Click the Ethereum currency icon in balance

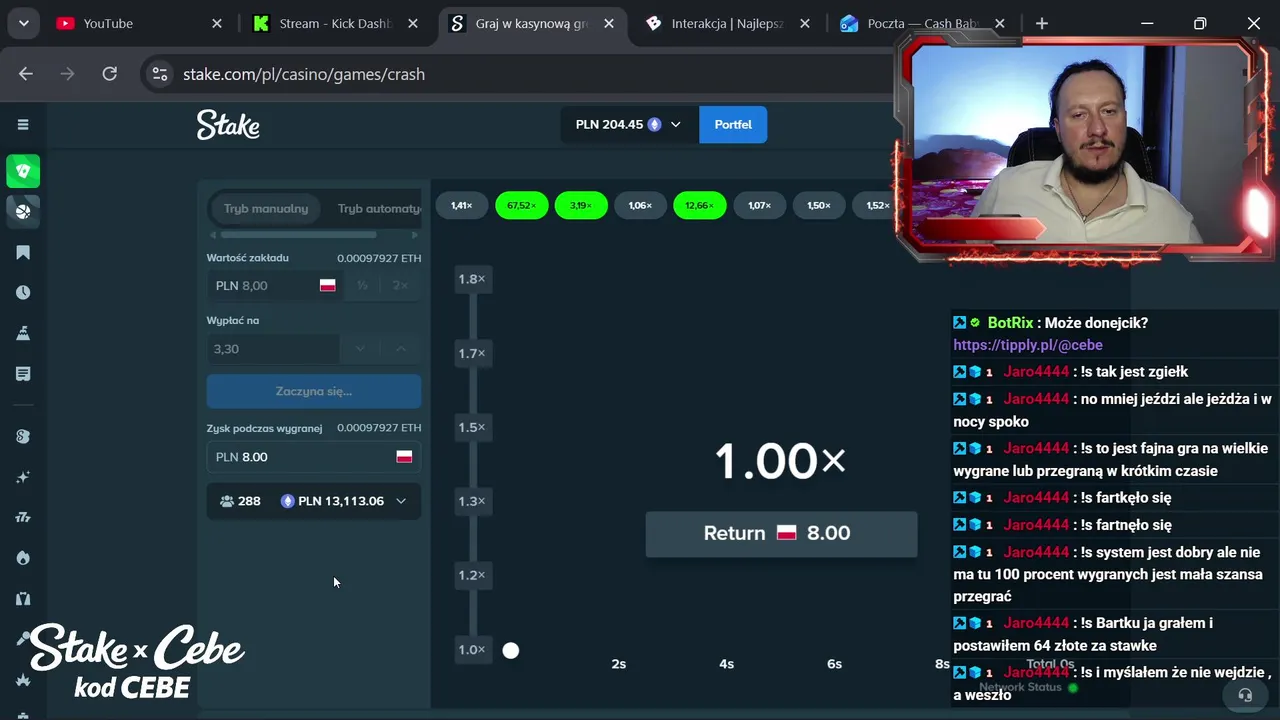tap(655, 124)
